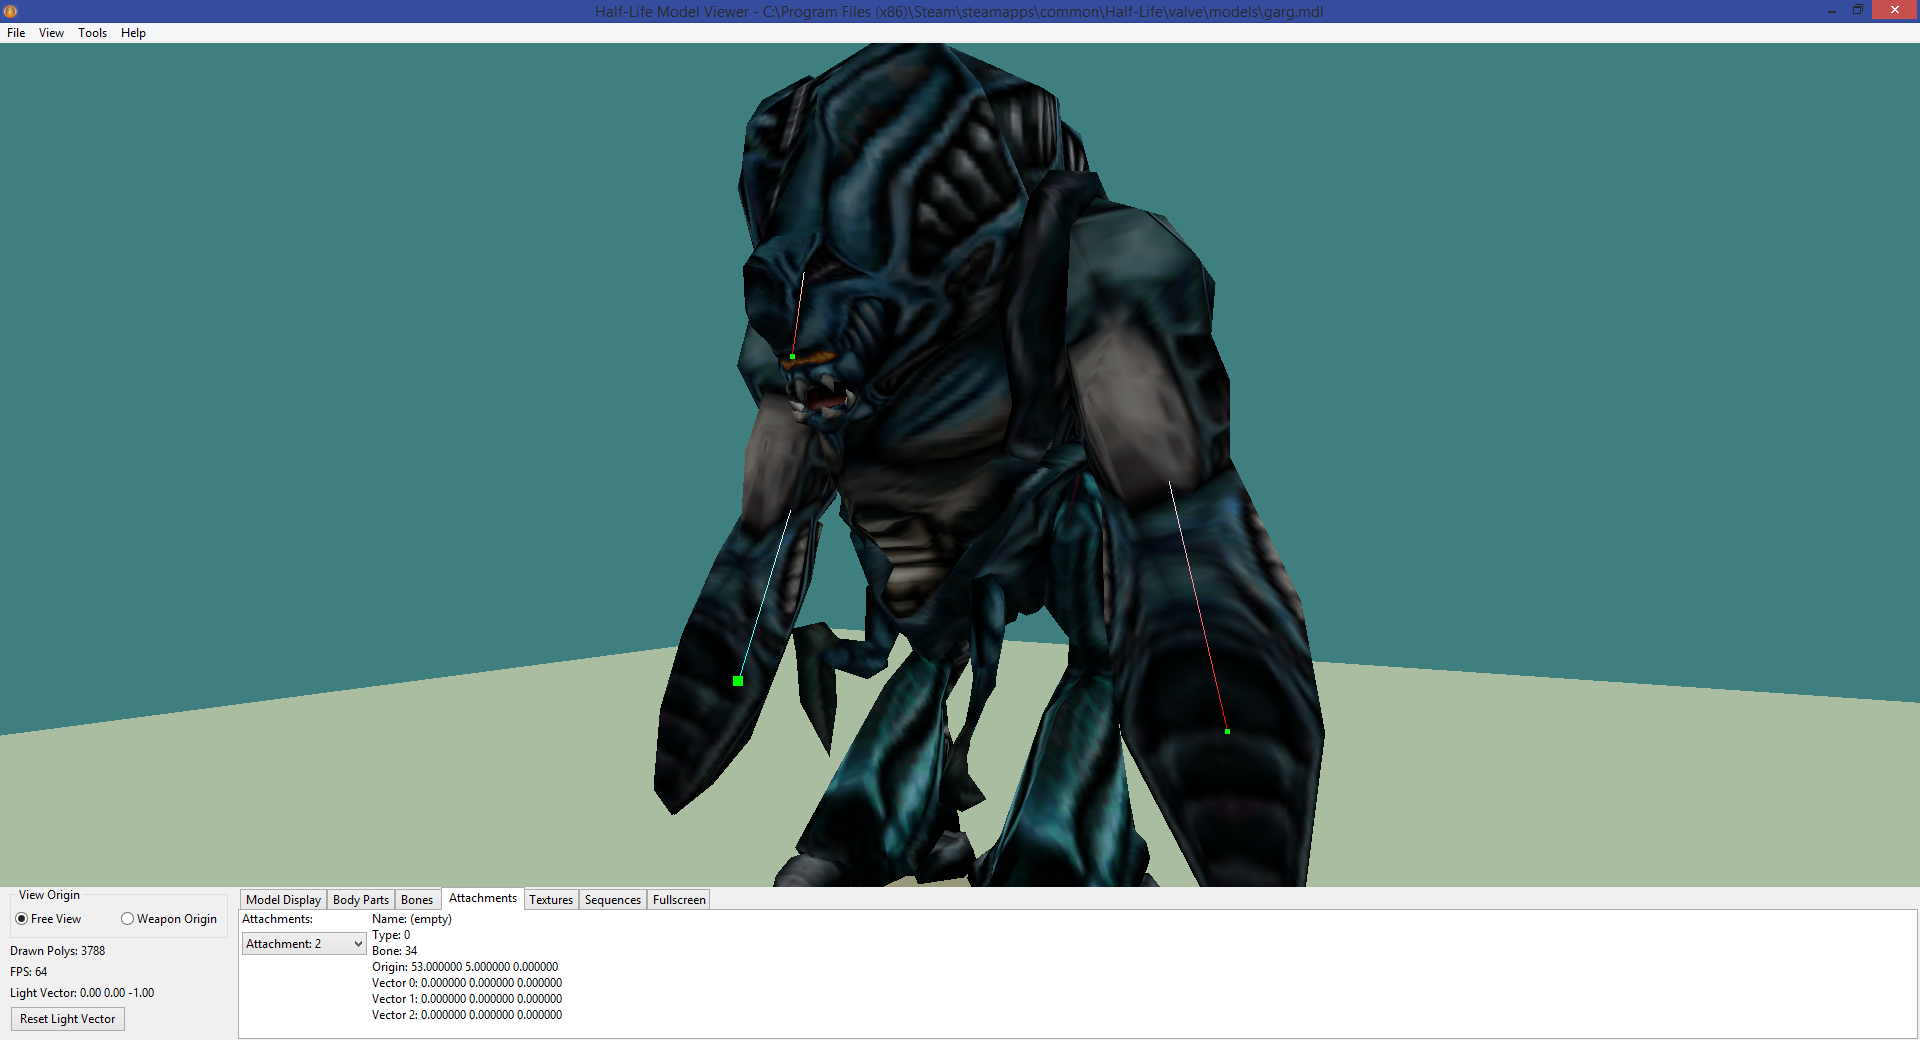
Task: Click the 'Bone: 34' attachment line
Action: click(394, 951)
